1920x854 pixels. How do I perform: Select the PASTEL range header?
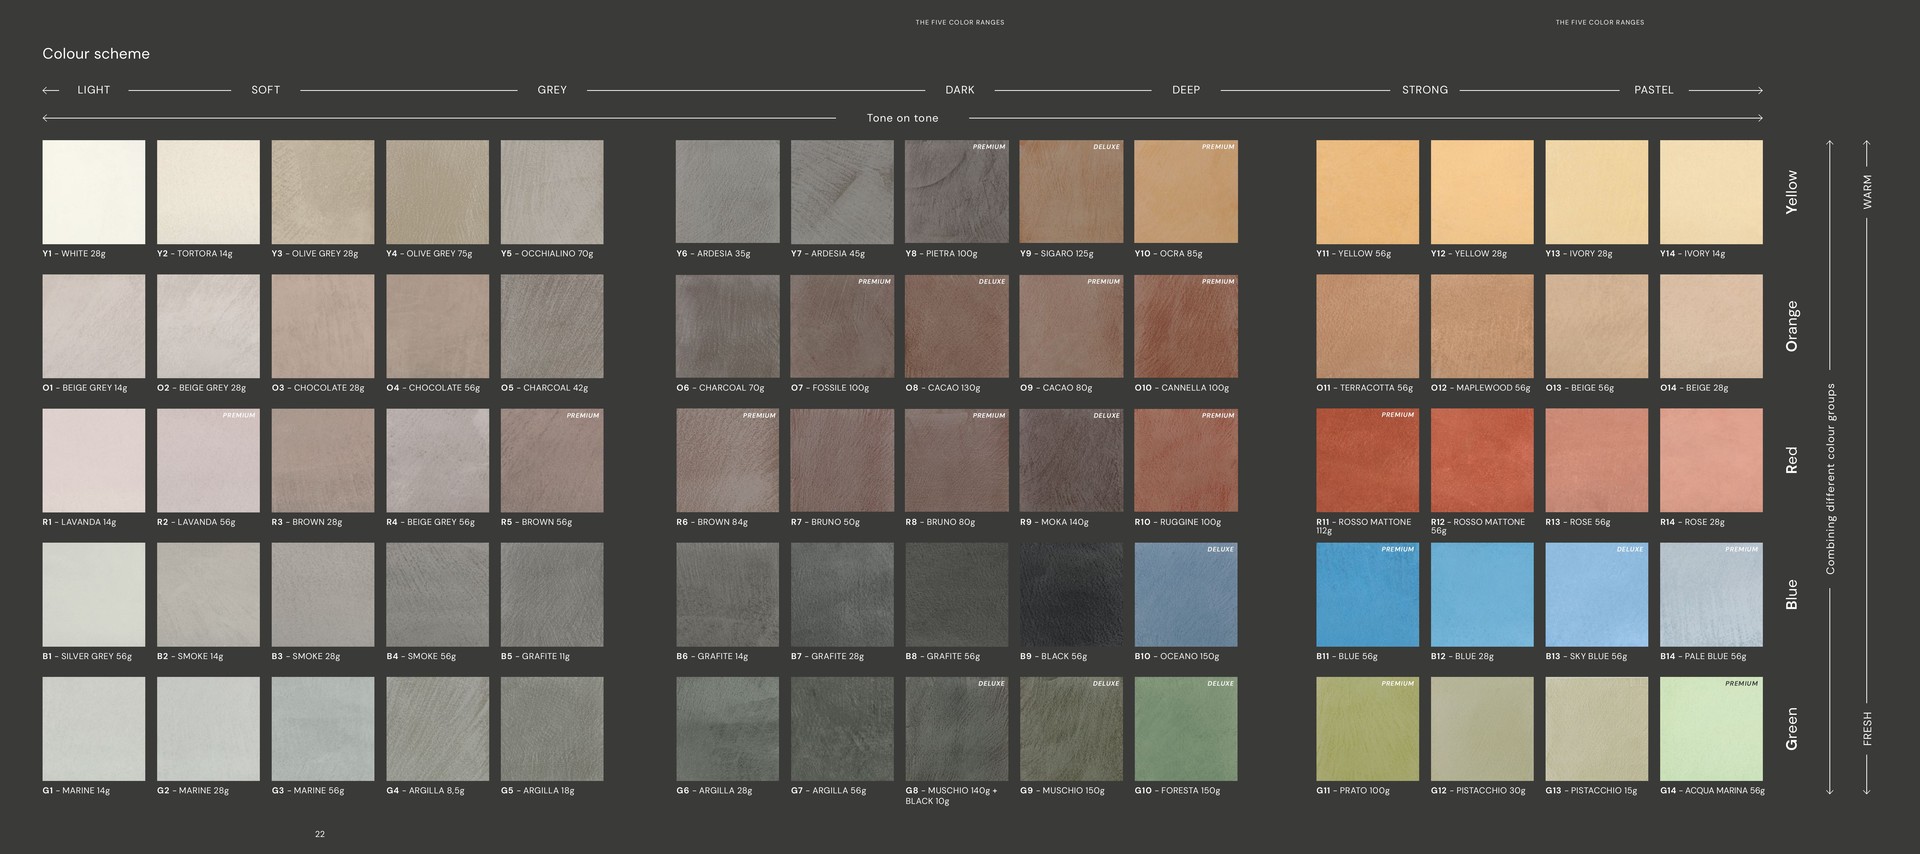point(1653,90)
